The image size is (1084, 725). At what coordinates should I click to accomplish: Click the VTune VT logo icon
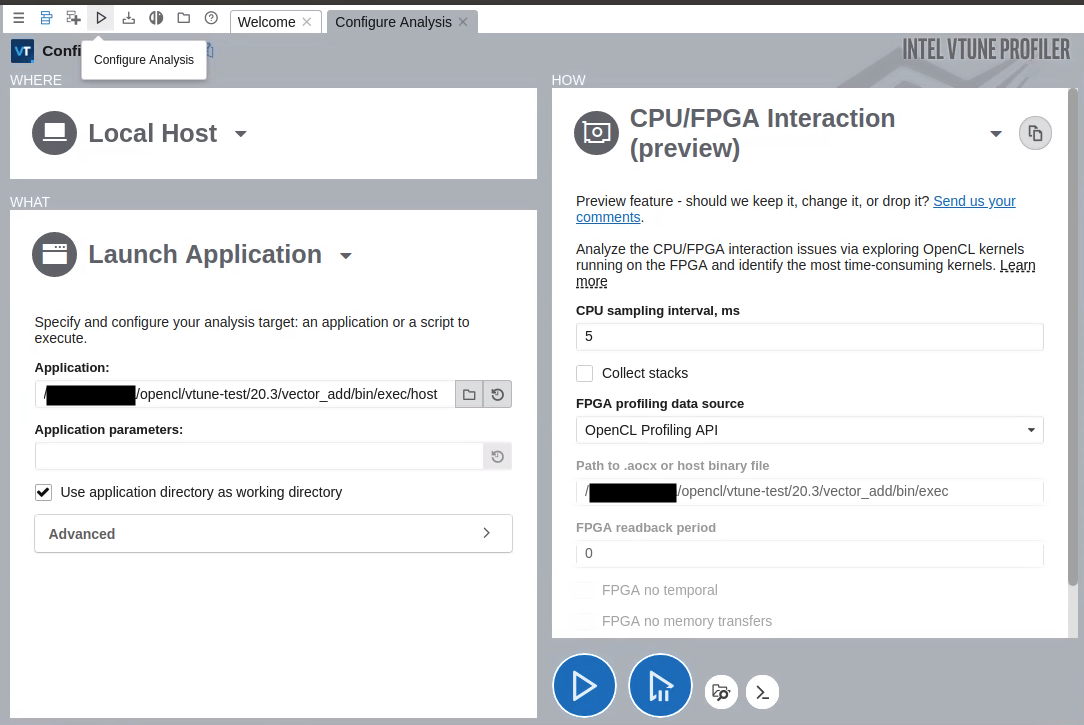click(x=23, y=50)
